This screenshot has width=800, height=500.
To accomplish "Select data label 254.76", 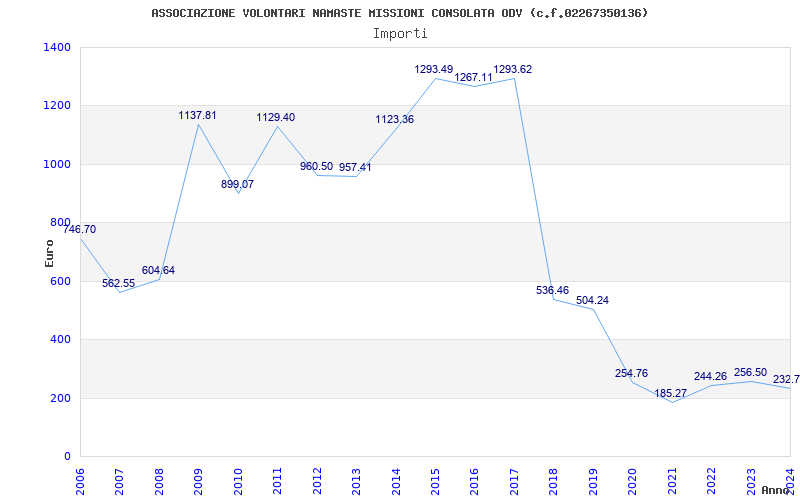I will [632, 373].
